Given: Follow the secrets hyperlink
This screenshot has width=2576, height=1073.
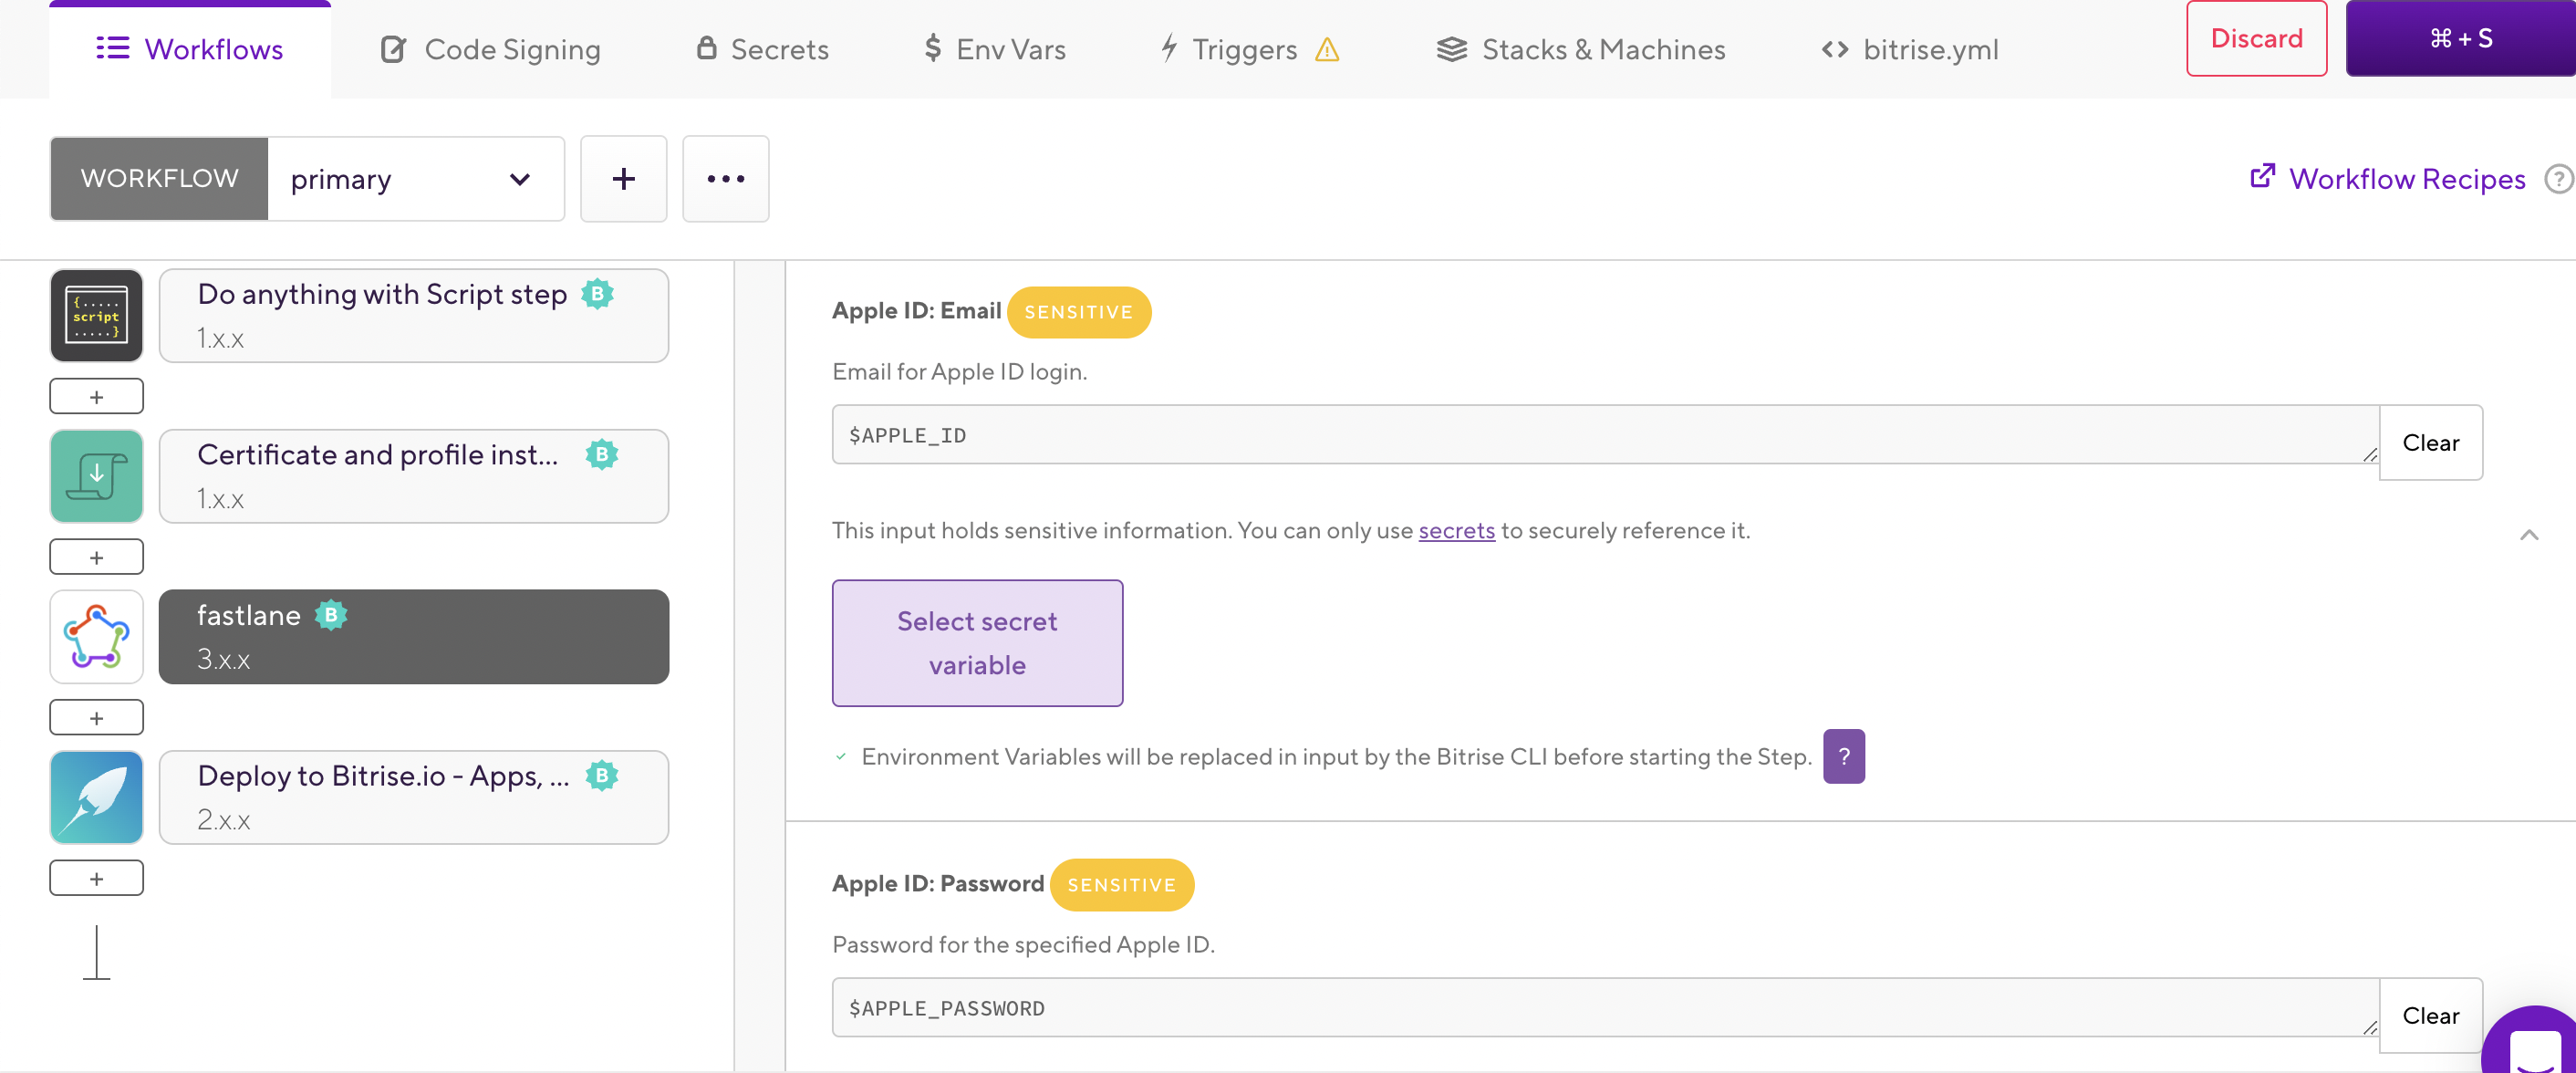Looking at the screenshot, I should tap(1456, 531).
